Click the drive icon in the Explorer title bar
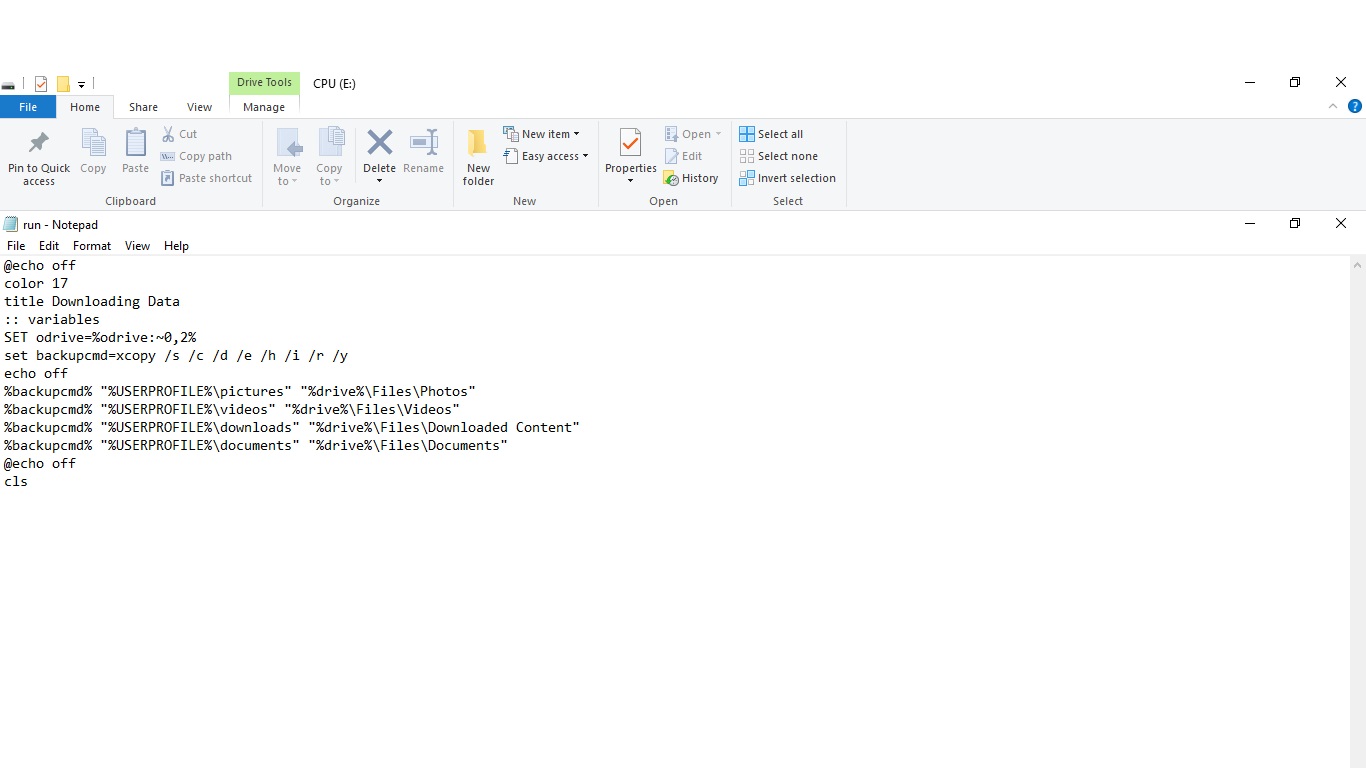Screen dimensions: 1366x768 coord(8,85)
